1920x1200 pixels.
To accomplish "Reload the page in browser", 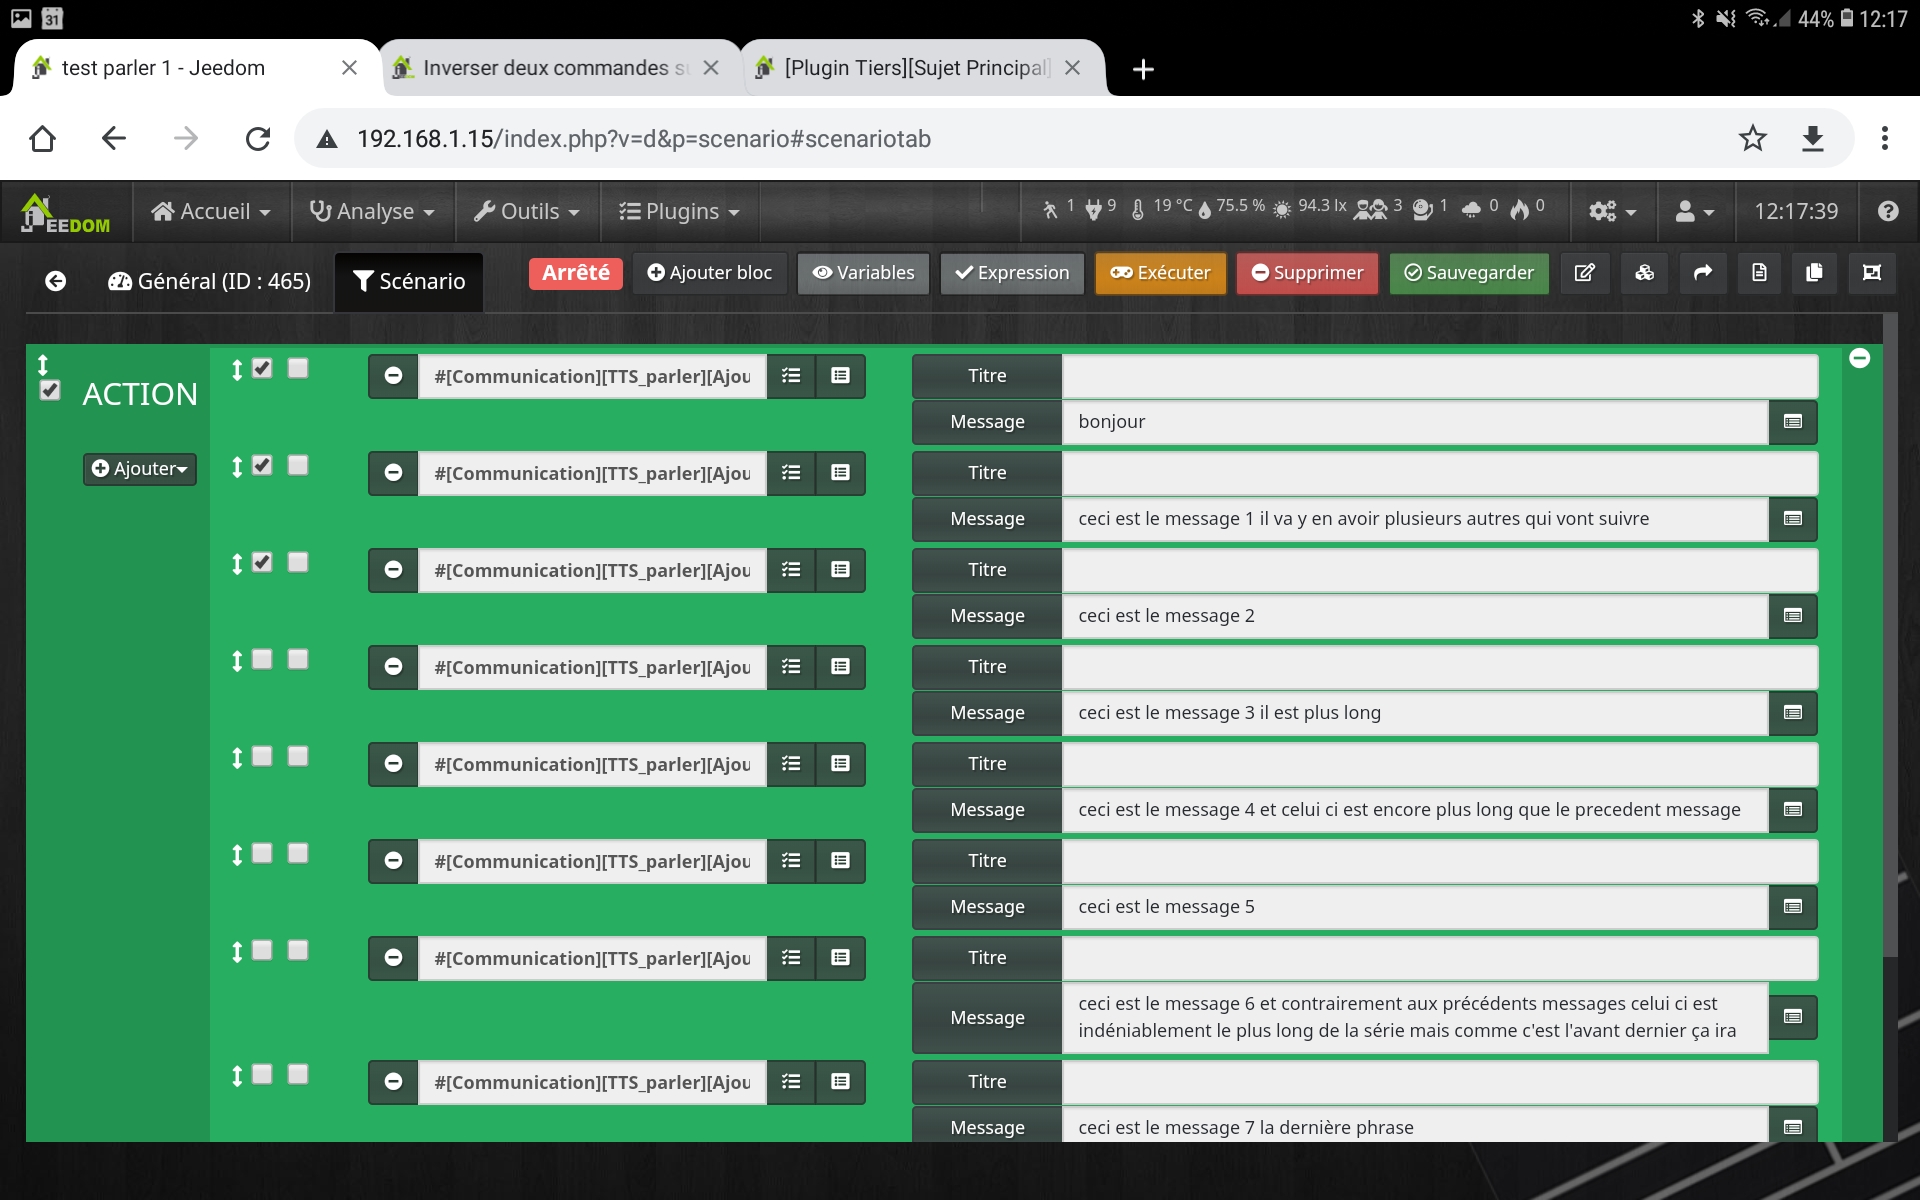I will [x=258, y=138].
